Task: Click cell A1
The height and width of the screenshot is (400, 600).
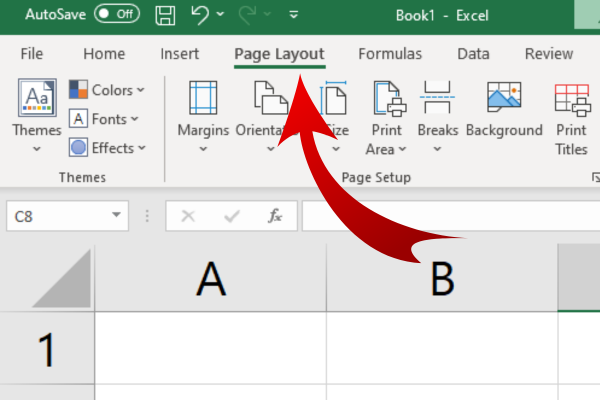Action: point(211,348)
